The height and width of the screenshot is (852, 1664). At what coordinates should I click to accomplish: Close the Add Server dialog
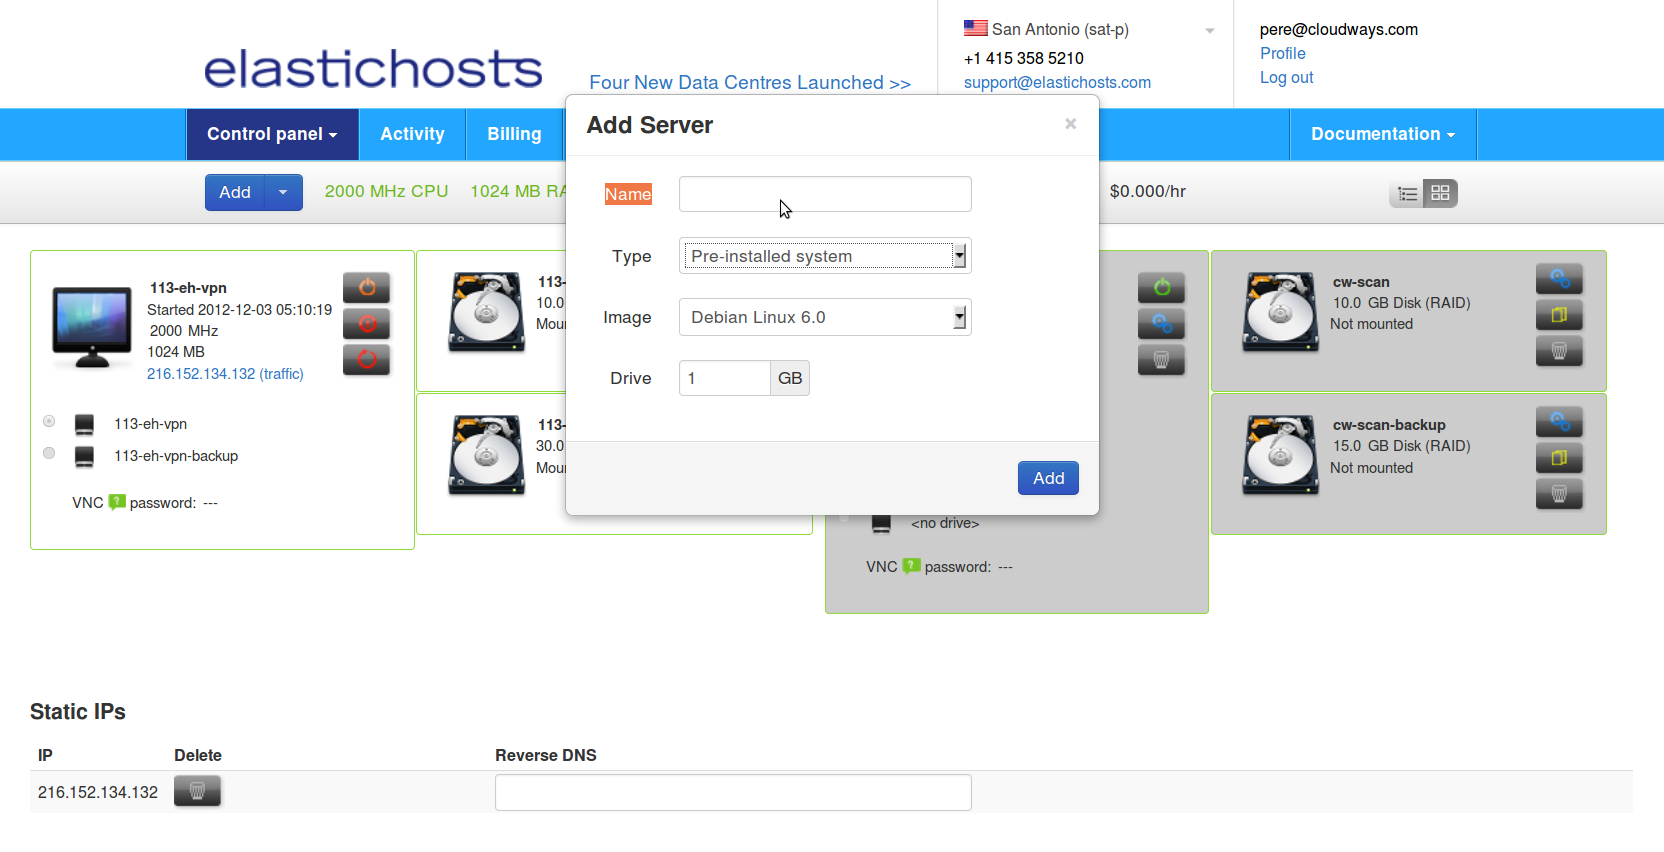1070,124
